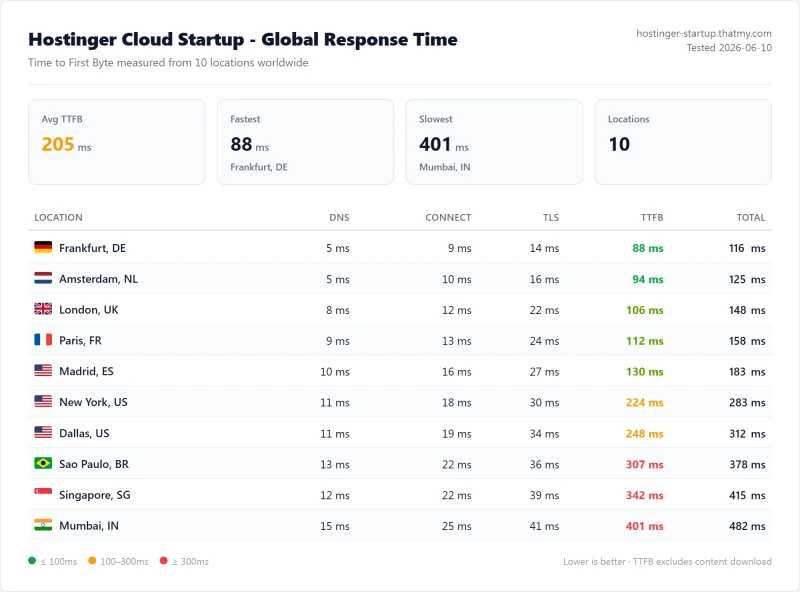The width and height of the screenshot is (800, 592).
Task: Click the 88 ms TTFB value for Frankfurt
Action: (x=647, y=248)
